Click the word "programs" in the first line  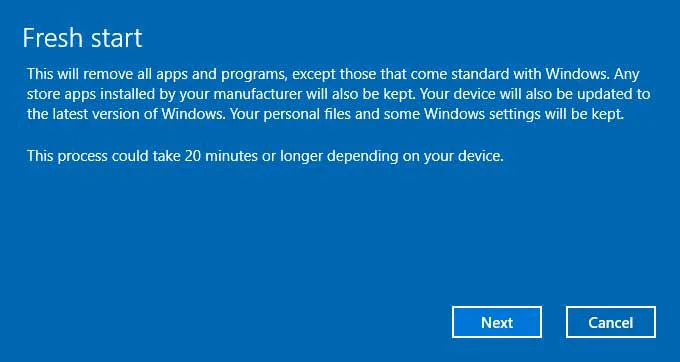(x=254, y=75)
